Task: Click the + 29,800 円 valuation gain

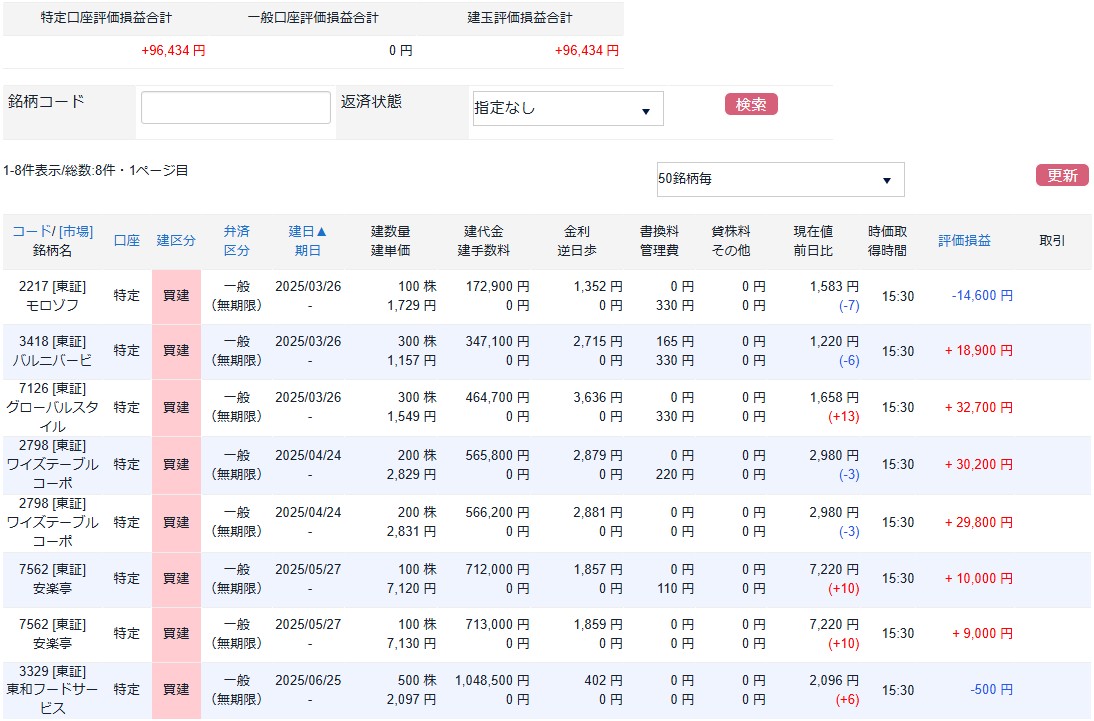Action: [x=979, y=523]
